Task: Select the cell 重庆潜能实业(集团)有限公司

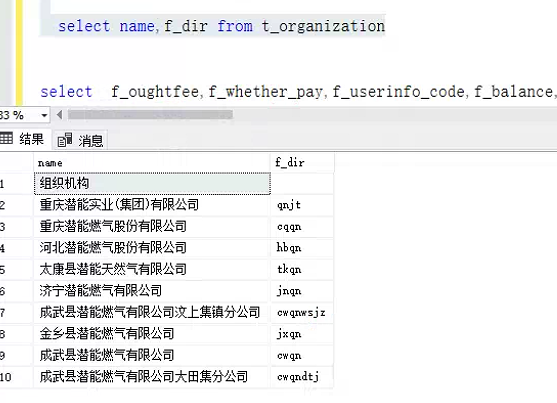Action: pyautogui.click(x=152, y=205)
